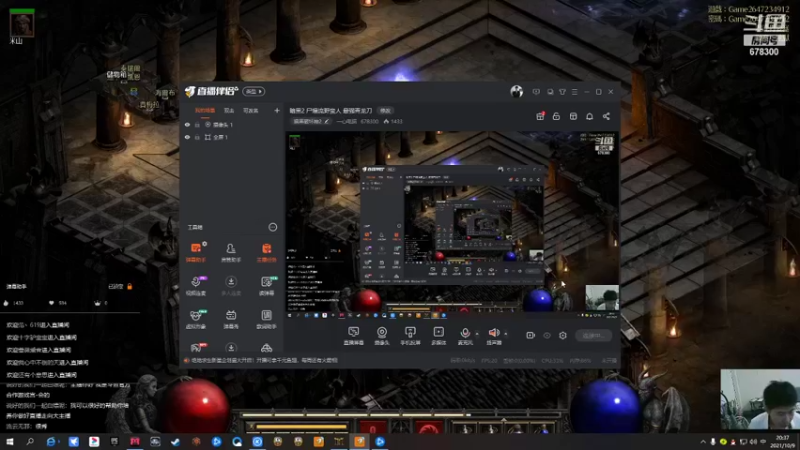Open the 弹幕助手 danmaku assistant tool
This screenshot has height=450, width=800.
[x=195, y=252]
